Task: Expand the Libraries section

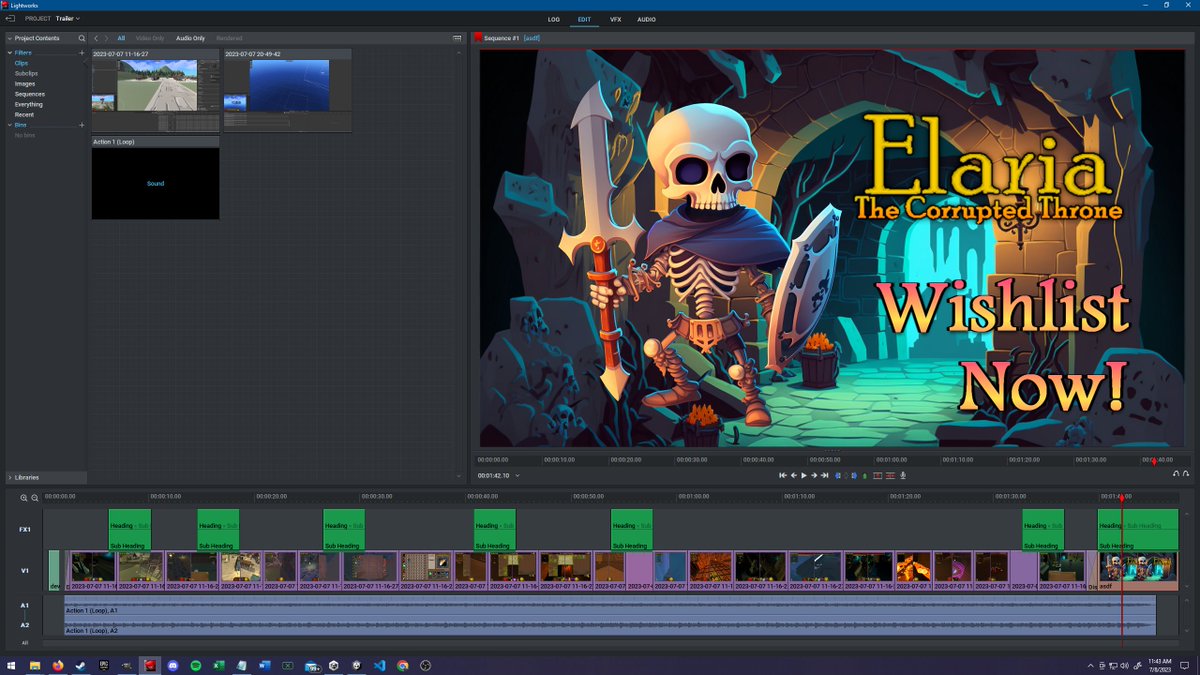Action: tap(10, 478)
